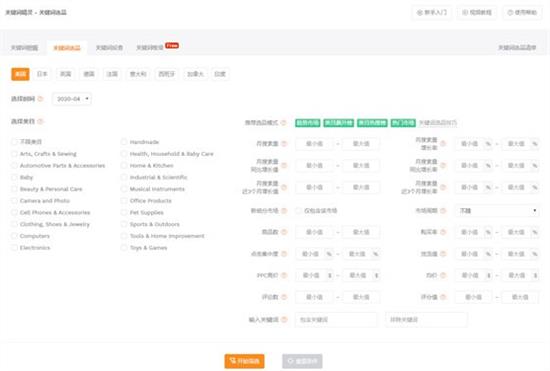This screenshot has height=371, width=550.
Task: Focus the PPC竞价 minimum value field
Action: 311,276
